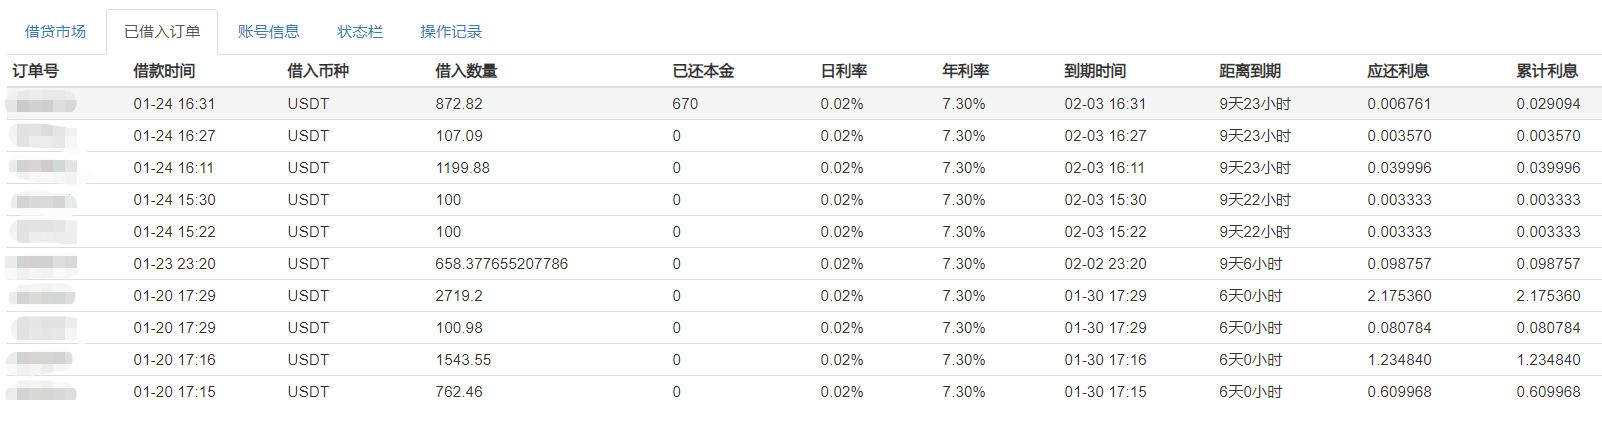This screenshot has width=1602, height=432.
Task: Click the 累计利息 column header
Action: click(x=1546, y=71)
